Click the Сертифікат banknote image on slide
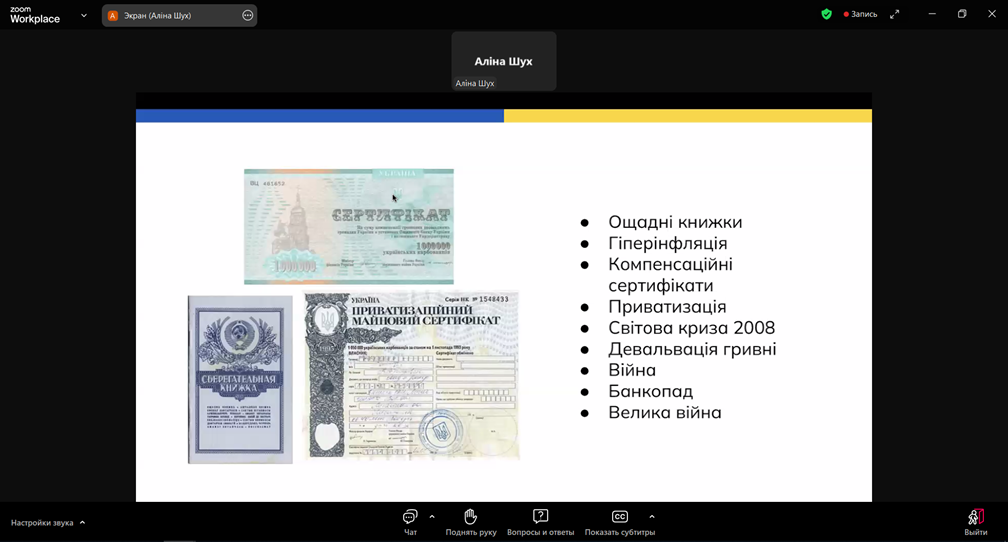This screenshot has height=542, width=1008. click(348, 226)
